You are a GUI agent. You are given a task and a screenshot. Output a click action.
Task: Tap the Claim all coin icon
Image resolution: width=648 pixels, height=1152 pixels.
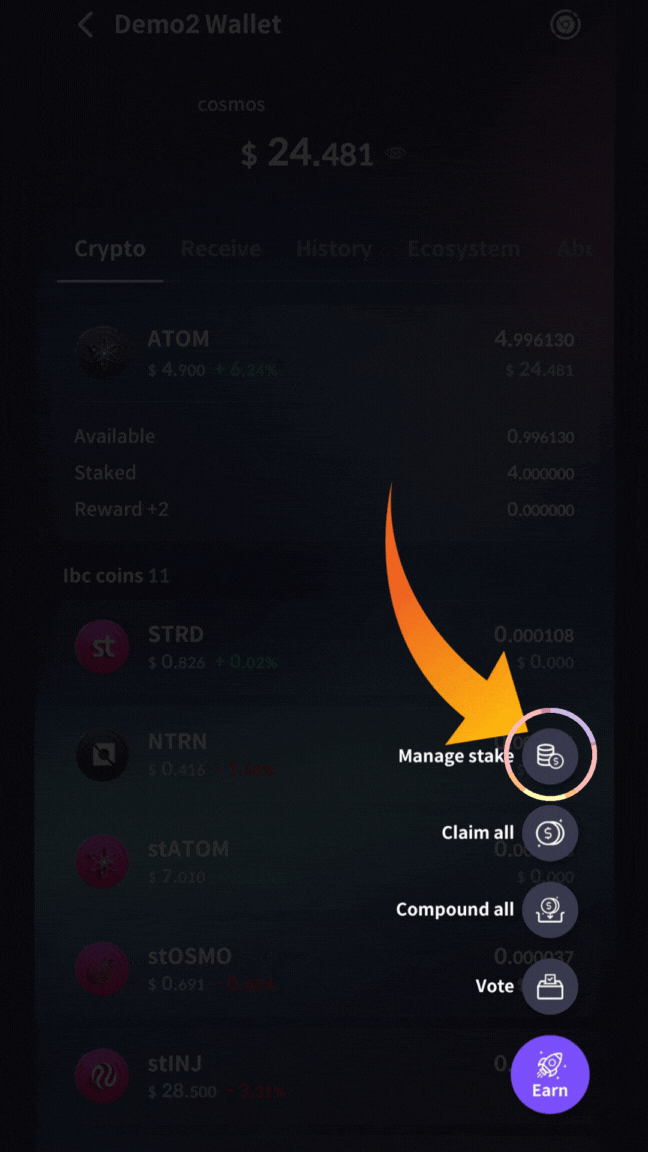point(550,832)
